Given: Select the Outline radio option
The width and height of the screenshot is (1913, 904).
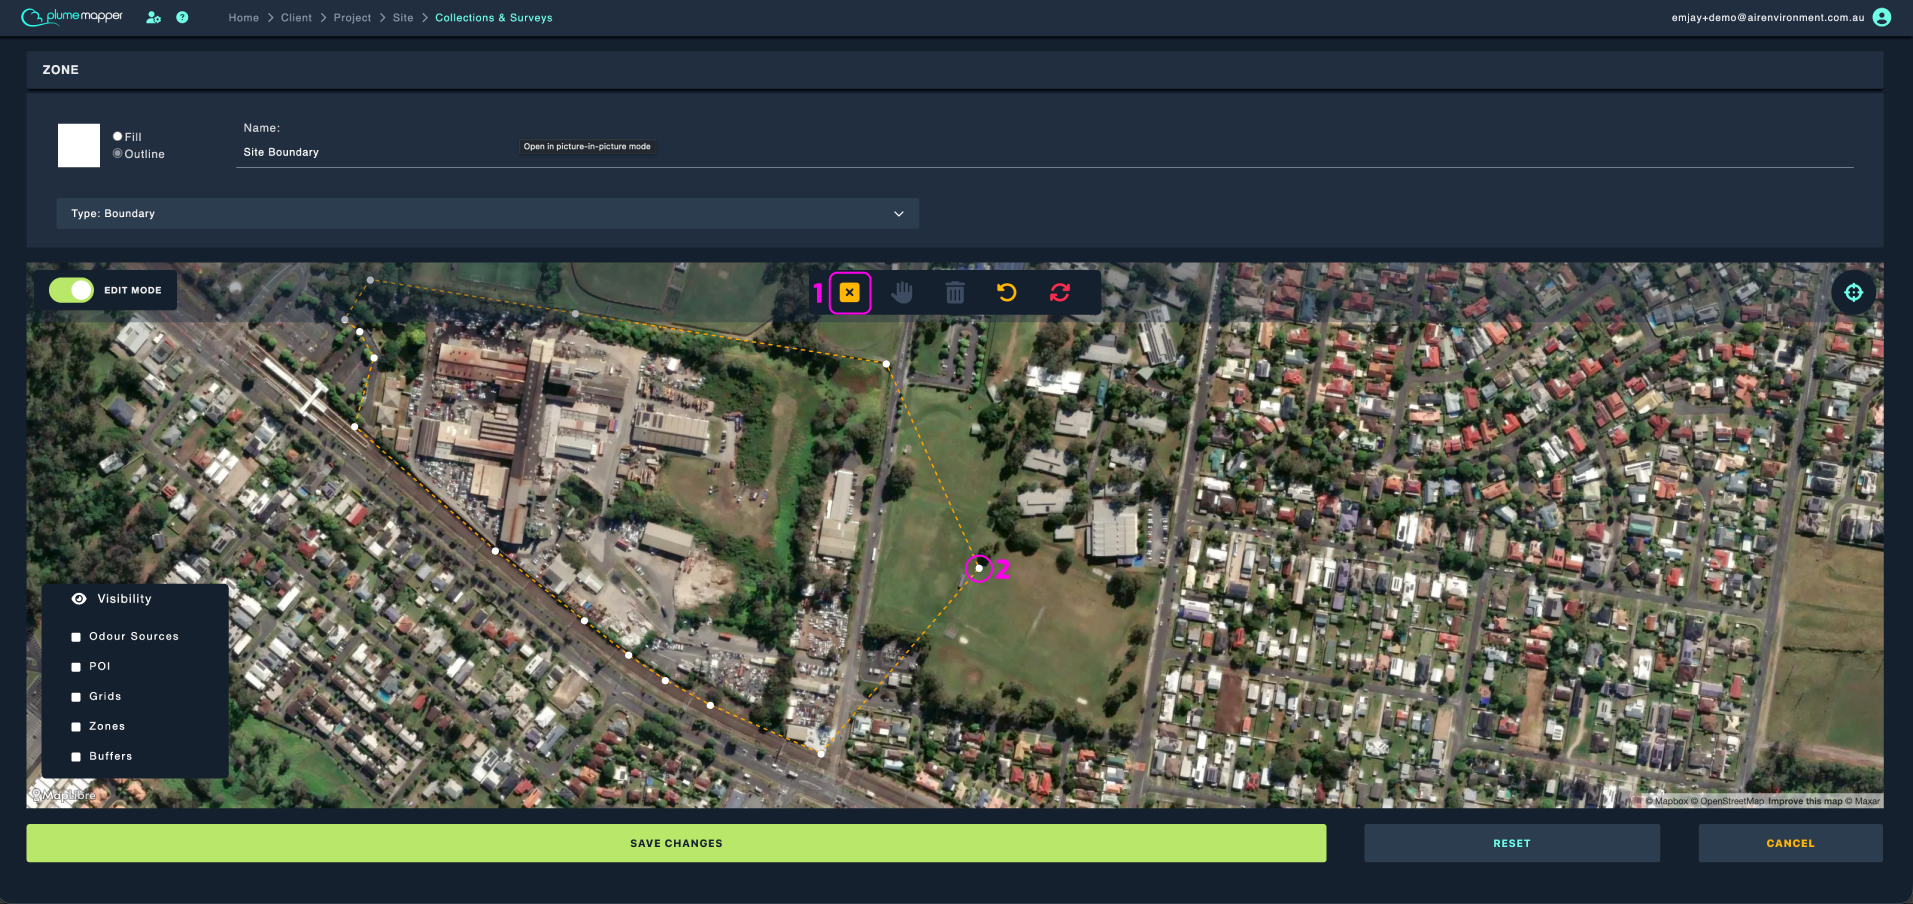Looking at the screenshot, I should pos(118,153).
